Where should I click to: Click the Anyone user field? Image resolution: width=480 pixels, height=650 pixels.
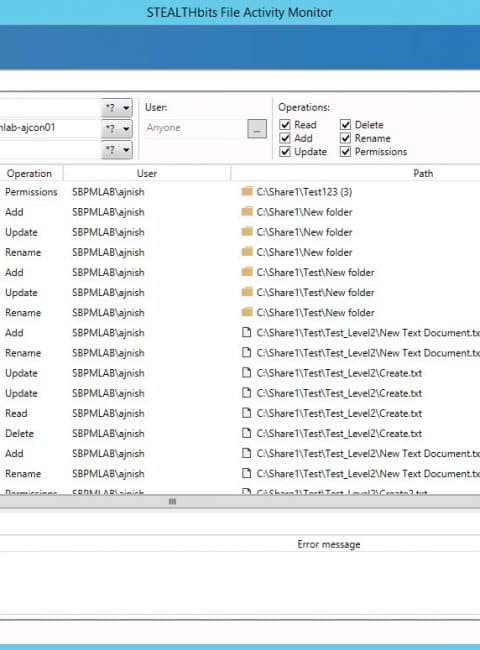pyautogui.click(x=194, y=128)
